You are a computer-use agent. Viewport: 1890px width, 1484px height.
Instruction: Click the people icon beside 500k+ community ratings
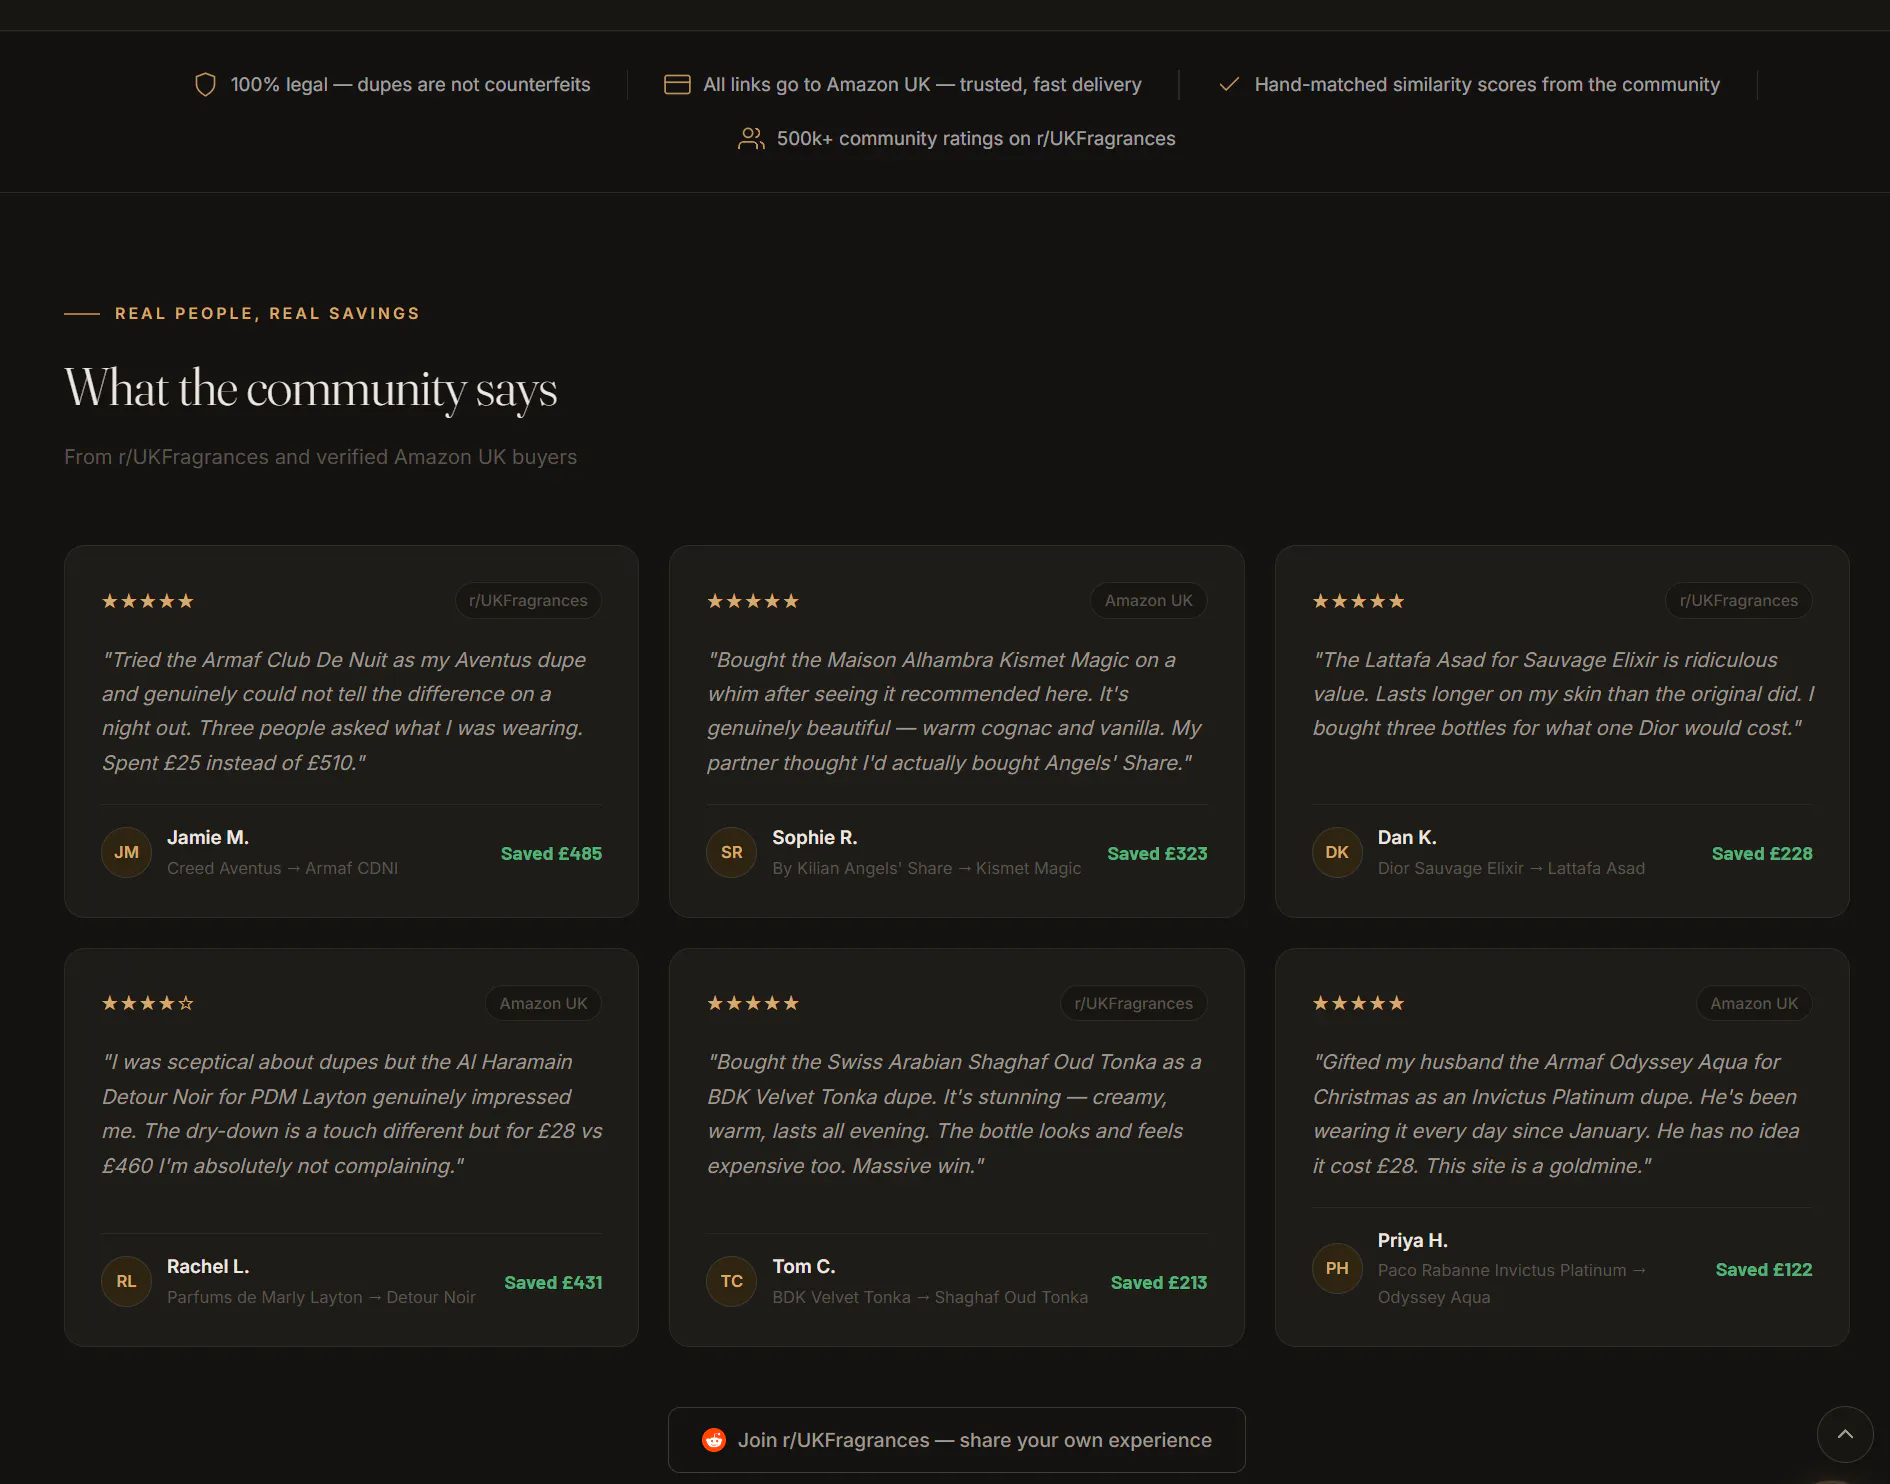(x=751, y=139)
